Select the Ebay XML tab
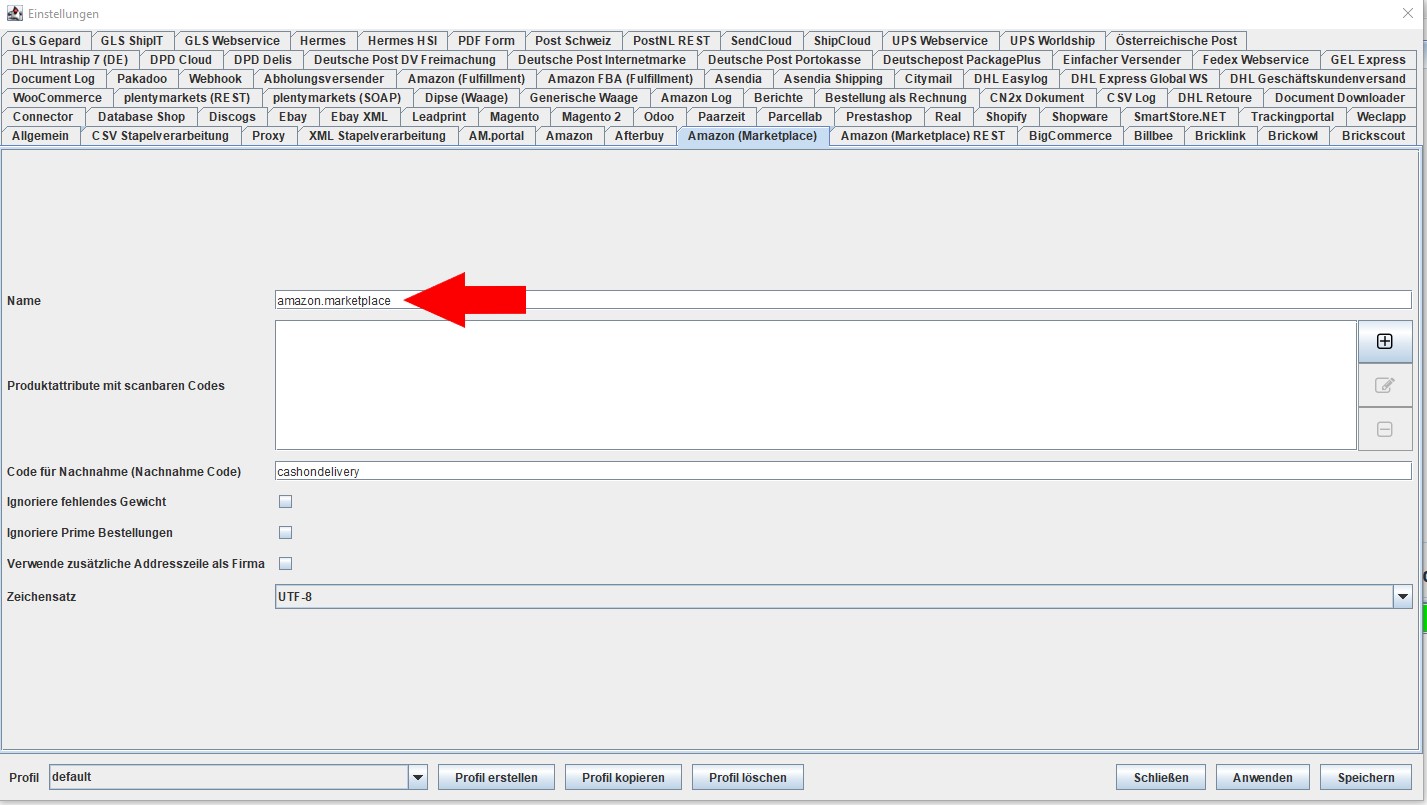This screenshot has width=1427, height=805. point(359,117)
